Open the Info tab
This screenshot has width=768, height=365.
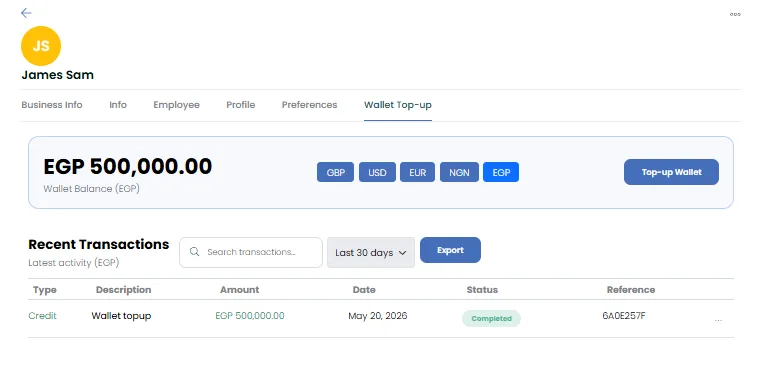pyautogui.click(x=118, y=105)
